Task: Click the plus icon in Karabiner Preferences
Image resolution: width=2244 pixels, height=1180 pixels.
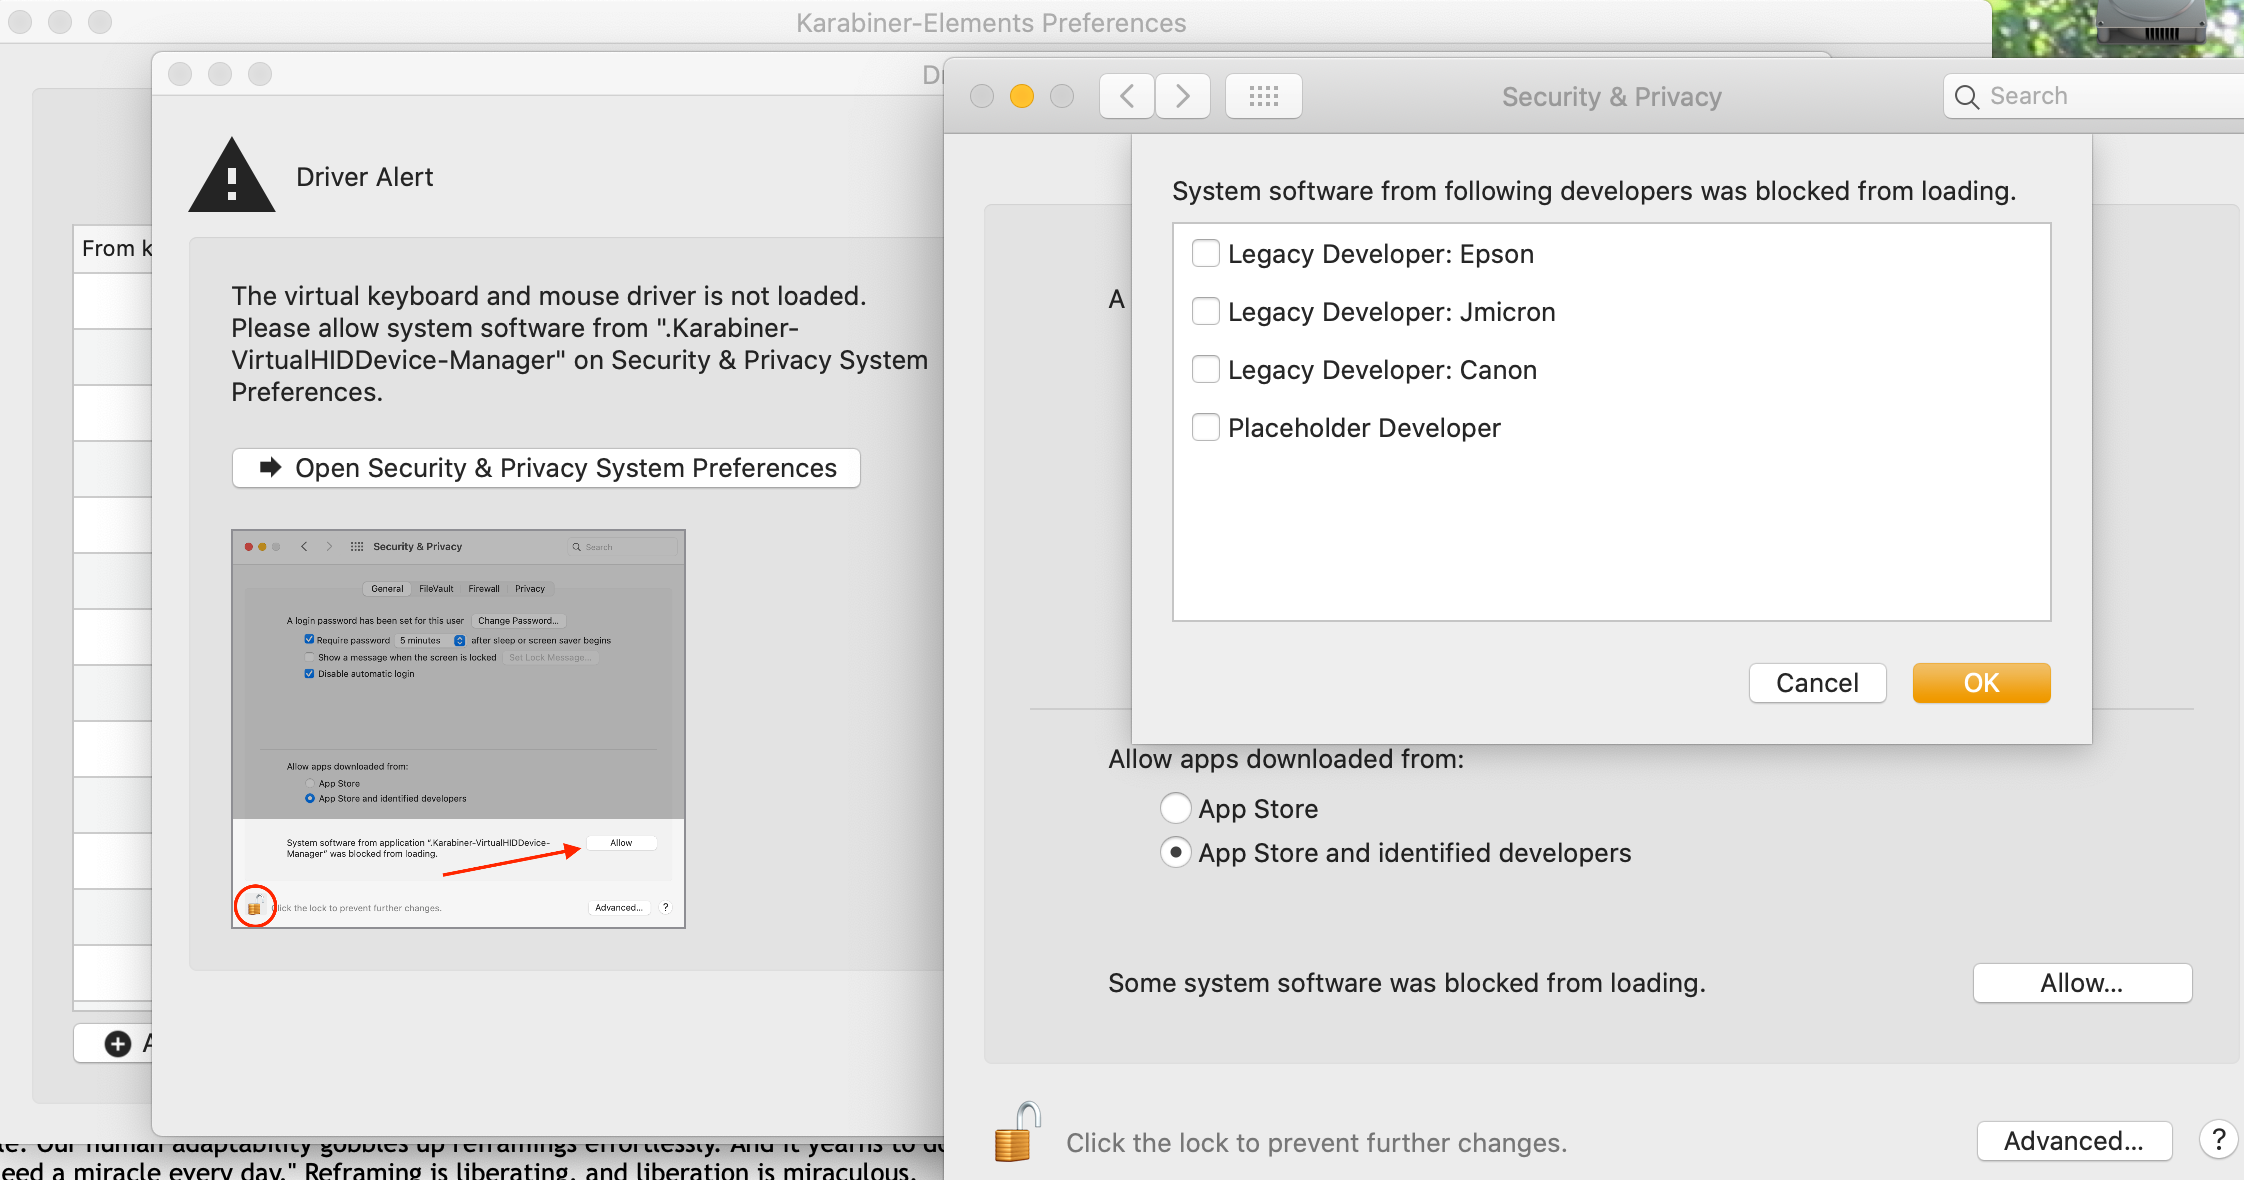Action: pos(118,1044)
